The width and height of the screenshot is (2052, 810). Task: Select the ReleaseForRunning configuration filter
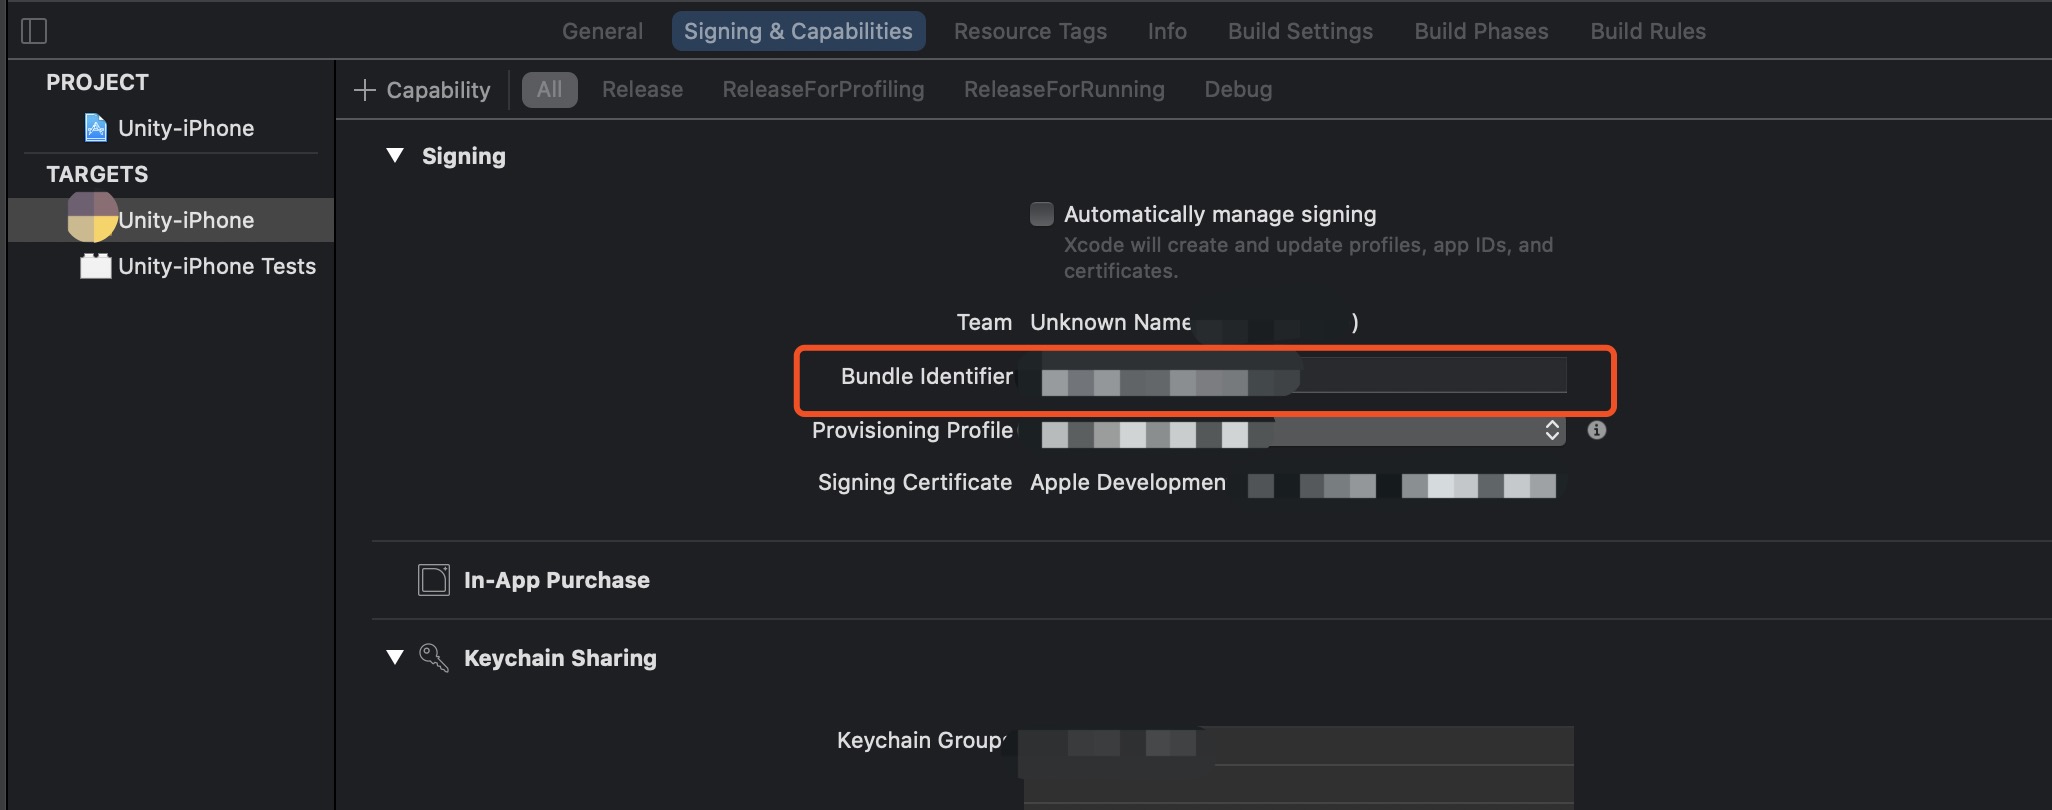point(1064,89)
